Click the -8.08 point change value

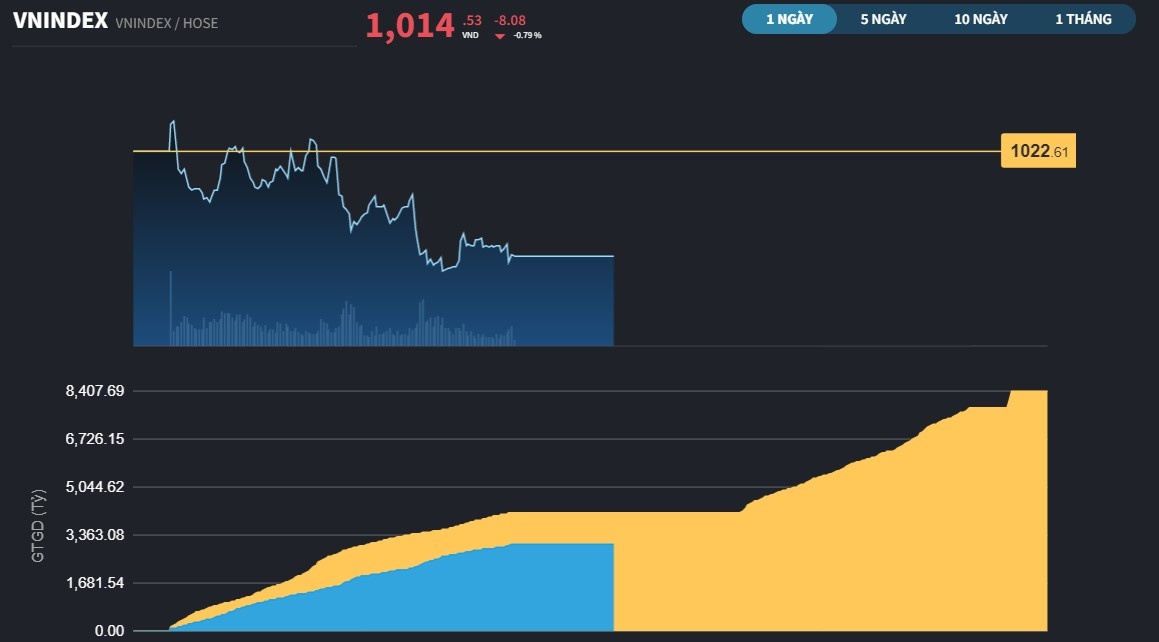click(510, 19)
